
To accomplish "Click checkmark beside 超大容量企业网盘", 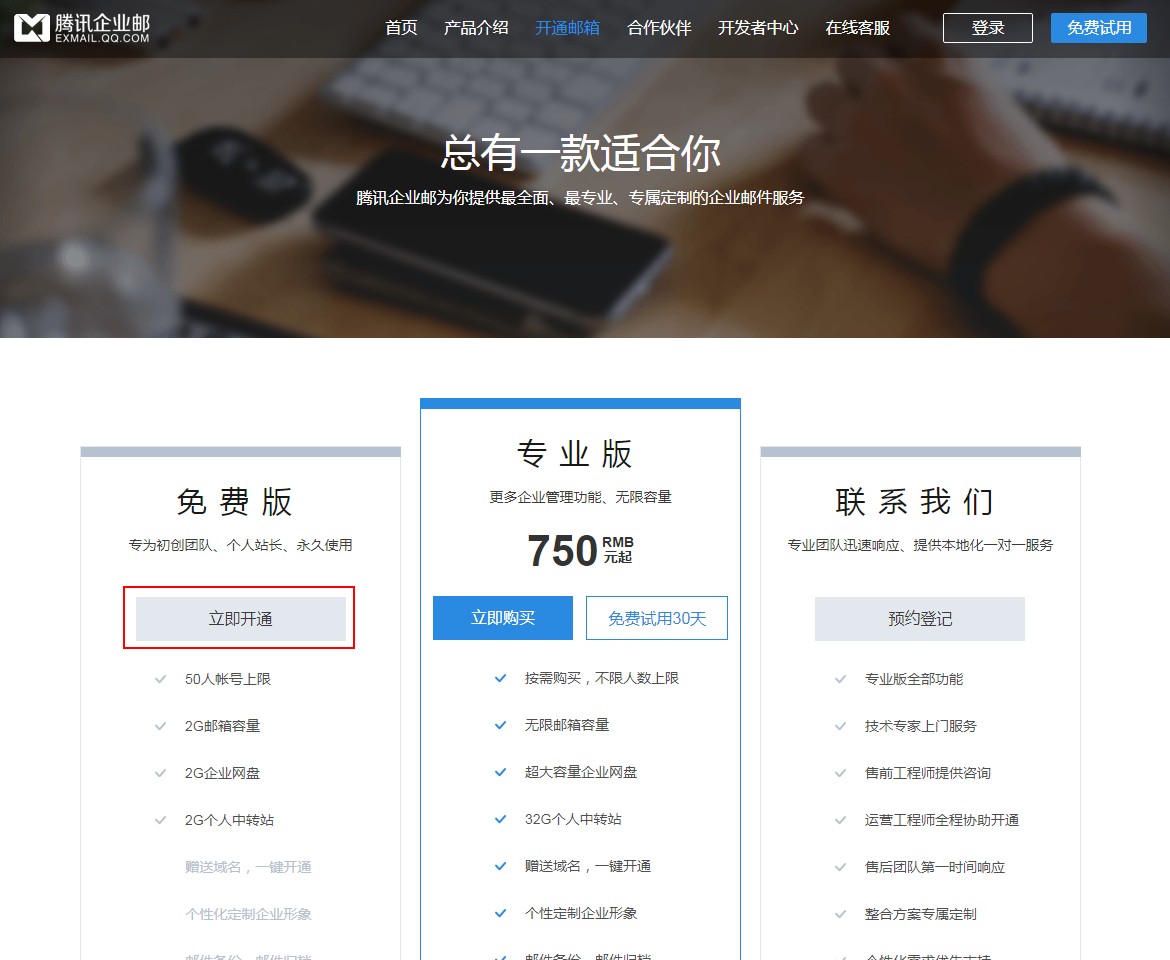I will (x=500, y=772).
